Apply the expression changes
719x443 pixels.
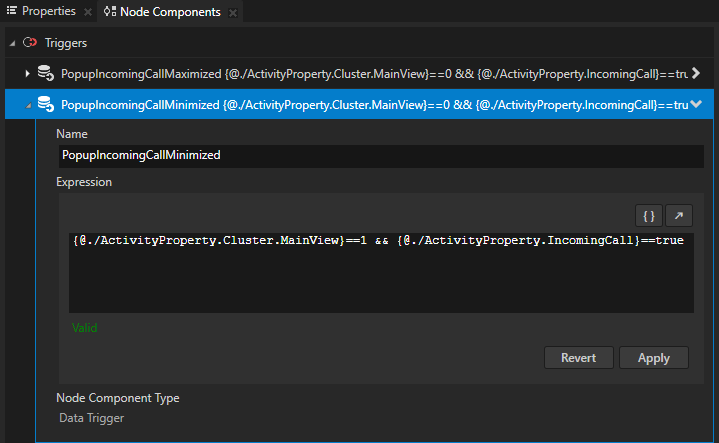(x=653, y=358)
